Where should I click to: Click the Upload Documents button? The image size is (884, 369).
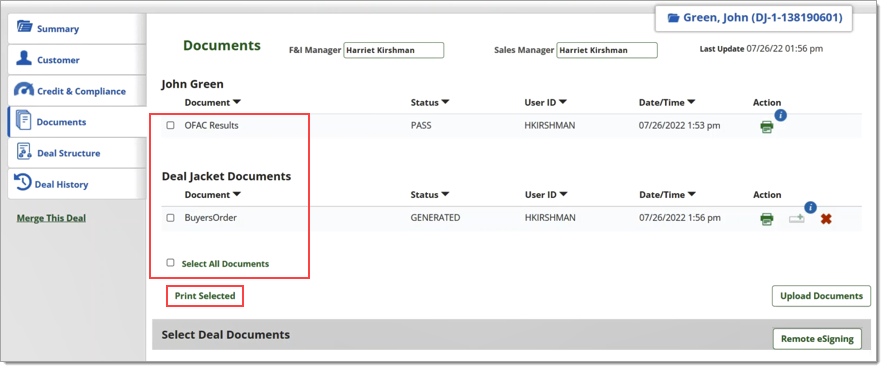(x=821, y=296)
